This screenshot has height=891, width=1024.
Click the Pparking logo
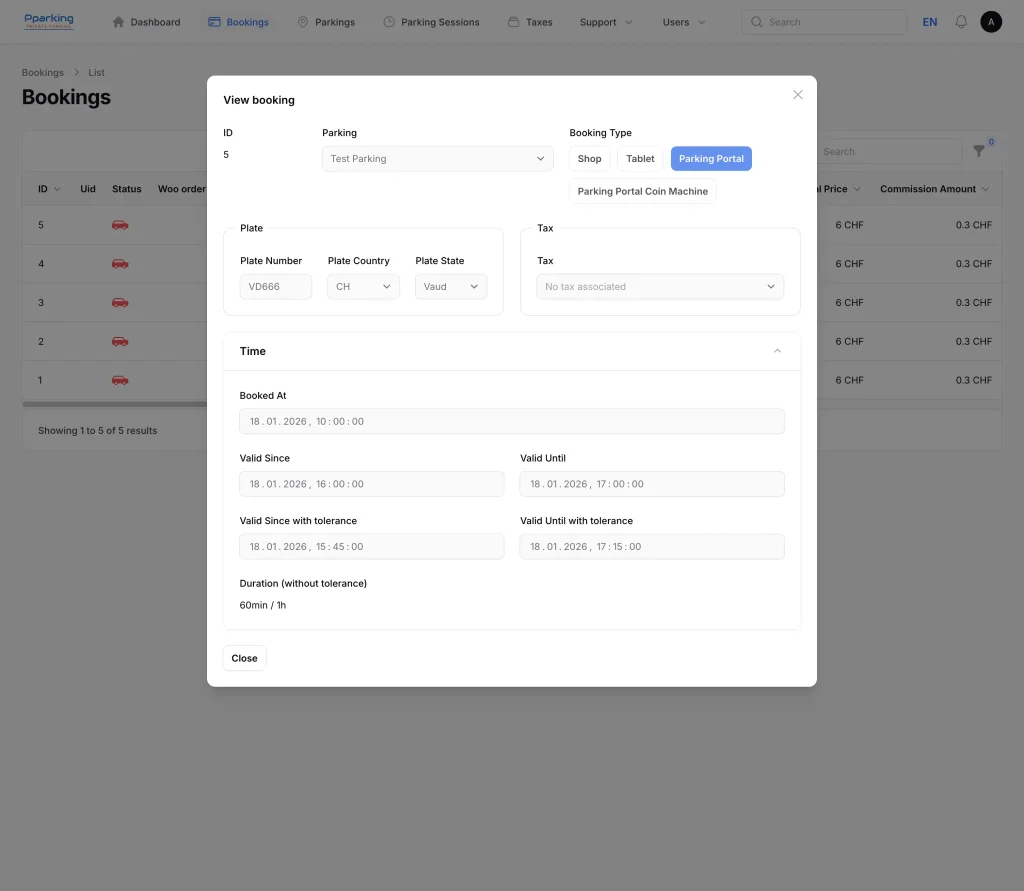pos(49,21)
